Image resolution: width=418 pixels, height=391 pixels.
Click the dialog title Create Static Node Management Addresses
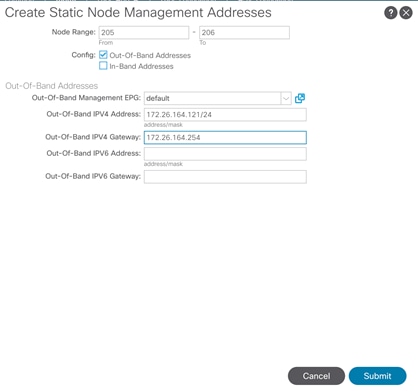click(x=138, y=13)
